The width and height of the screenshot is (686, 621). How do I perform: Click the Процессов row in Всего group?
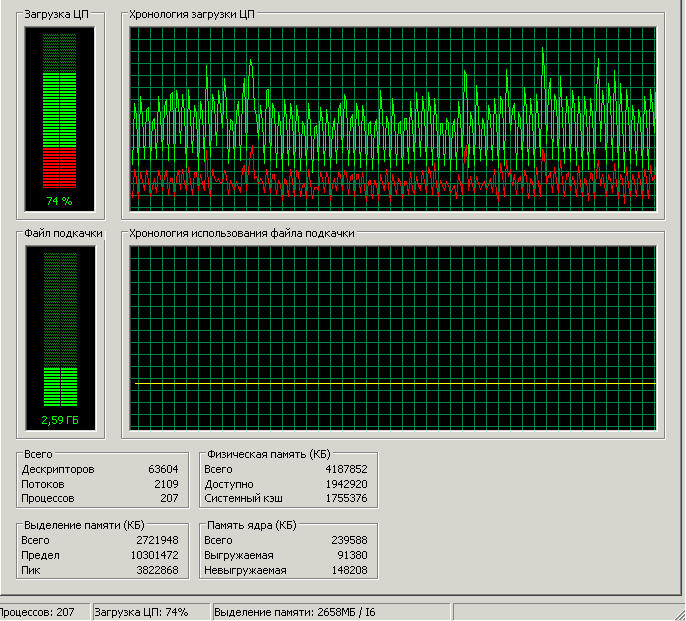coord(100,498)
